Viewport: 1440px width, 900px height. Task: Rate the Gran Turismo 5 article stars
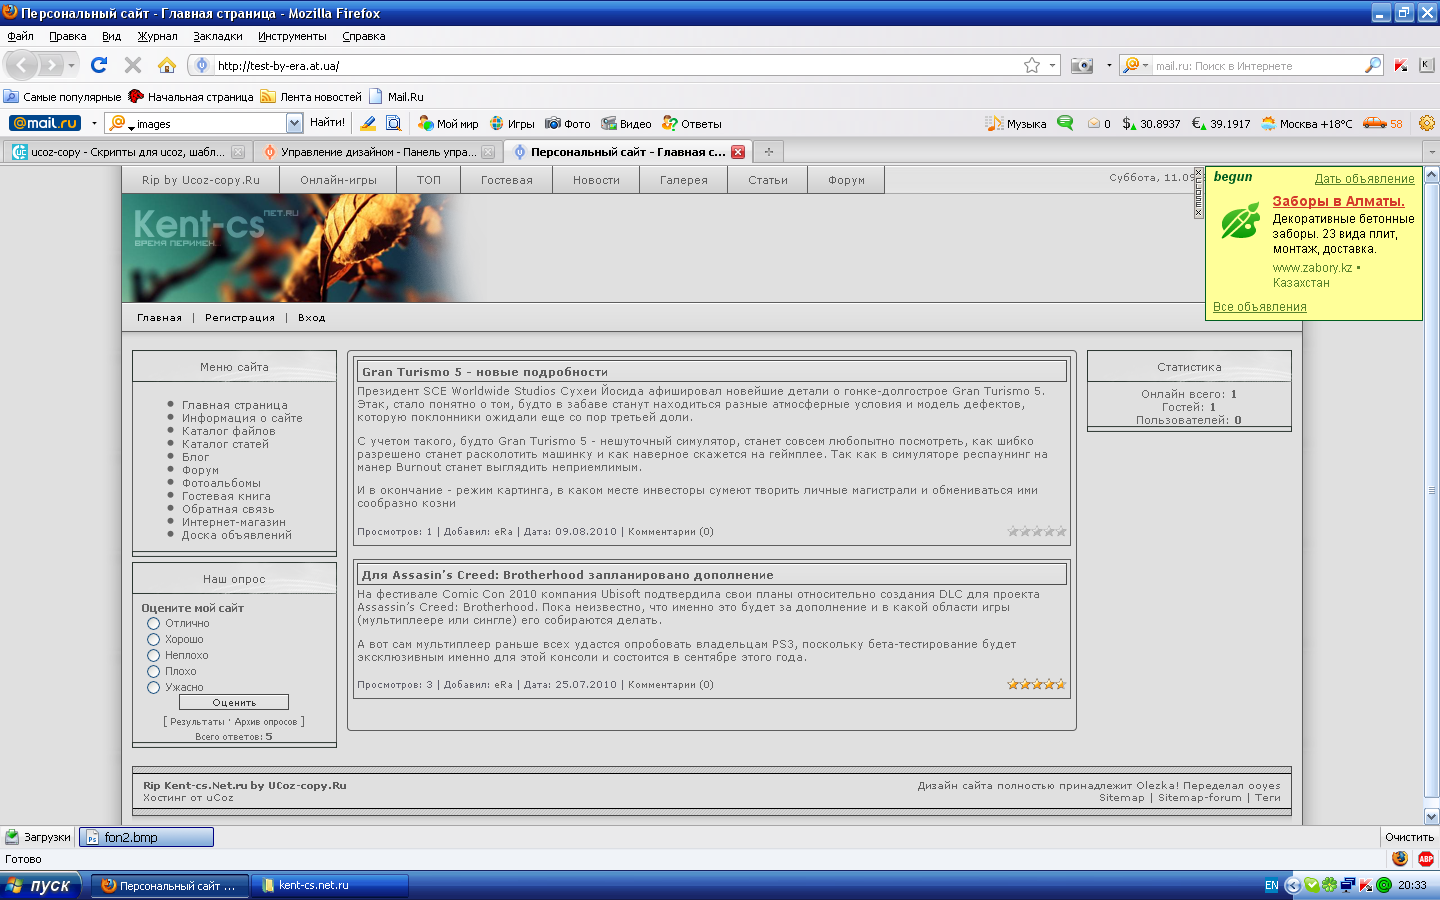(x=1037, y=531)
